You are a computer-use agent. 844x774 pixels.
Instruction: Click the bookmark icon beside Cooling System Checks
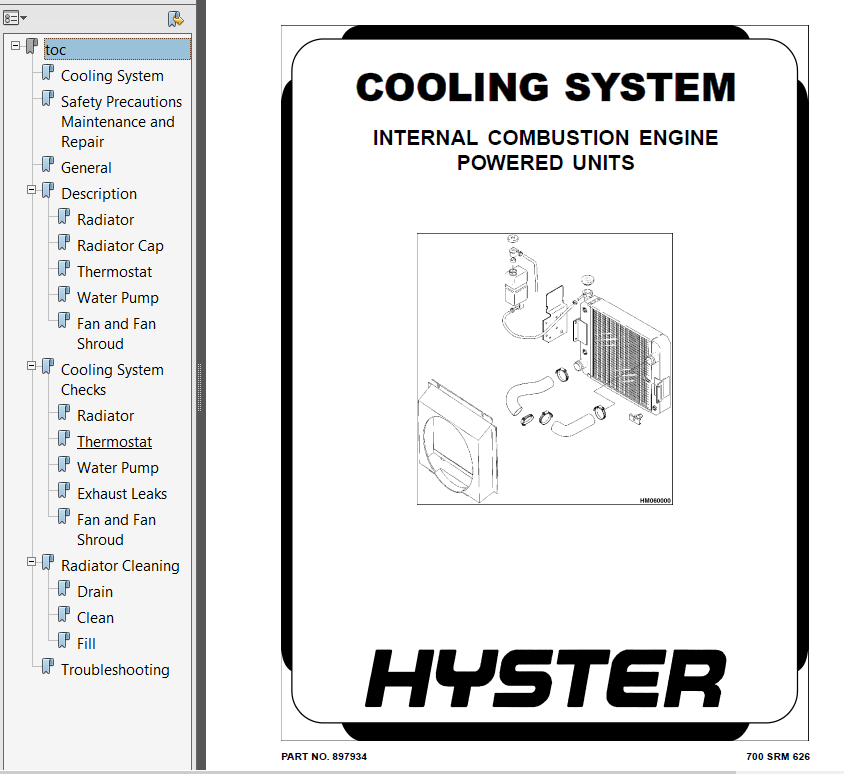(x=48, y=367)
